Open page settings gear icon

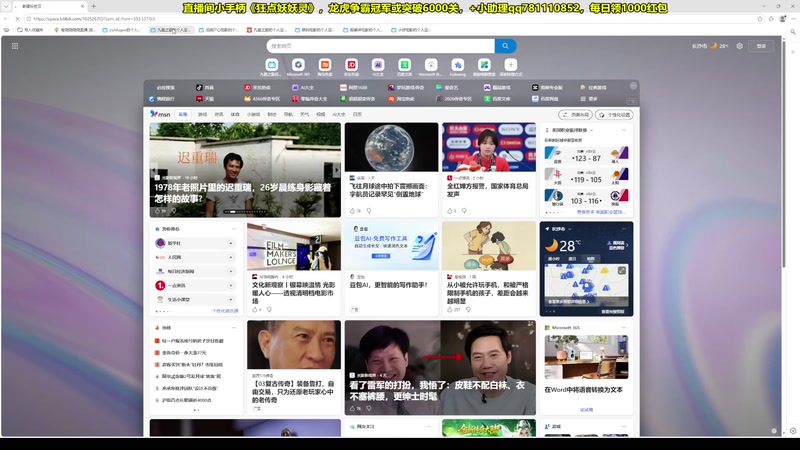coord(739,46)
